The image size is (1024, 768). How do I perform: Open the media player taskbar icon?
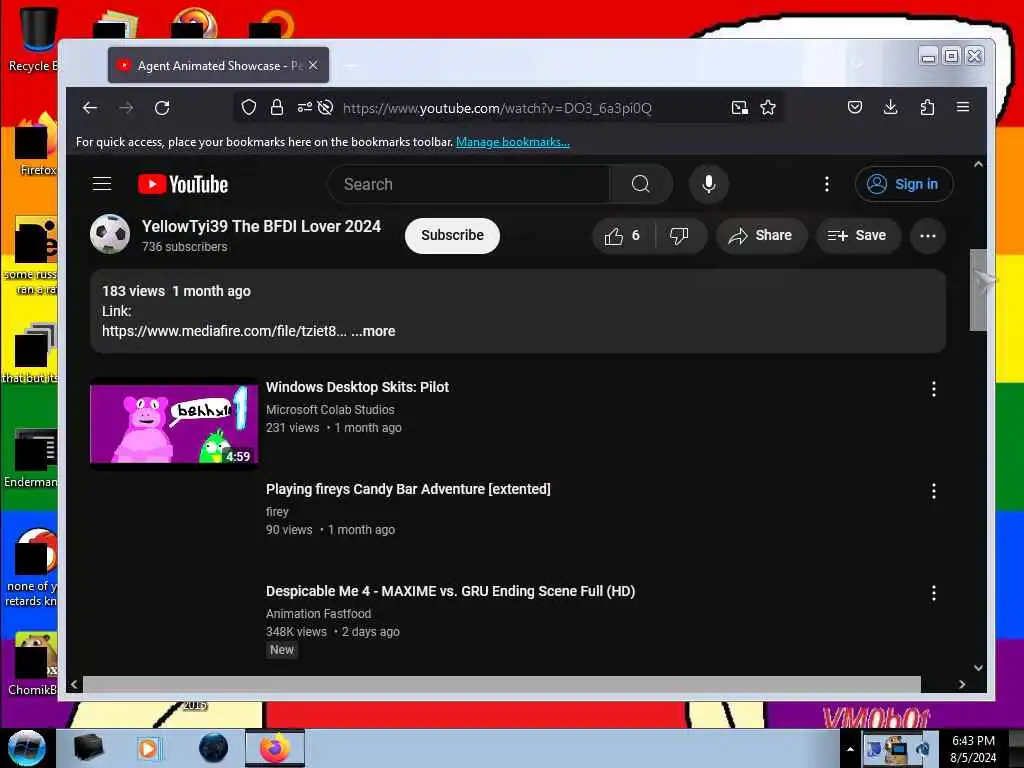coord(148,748)
